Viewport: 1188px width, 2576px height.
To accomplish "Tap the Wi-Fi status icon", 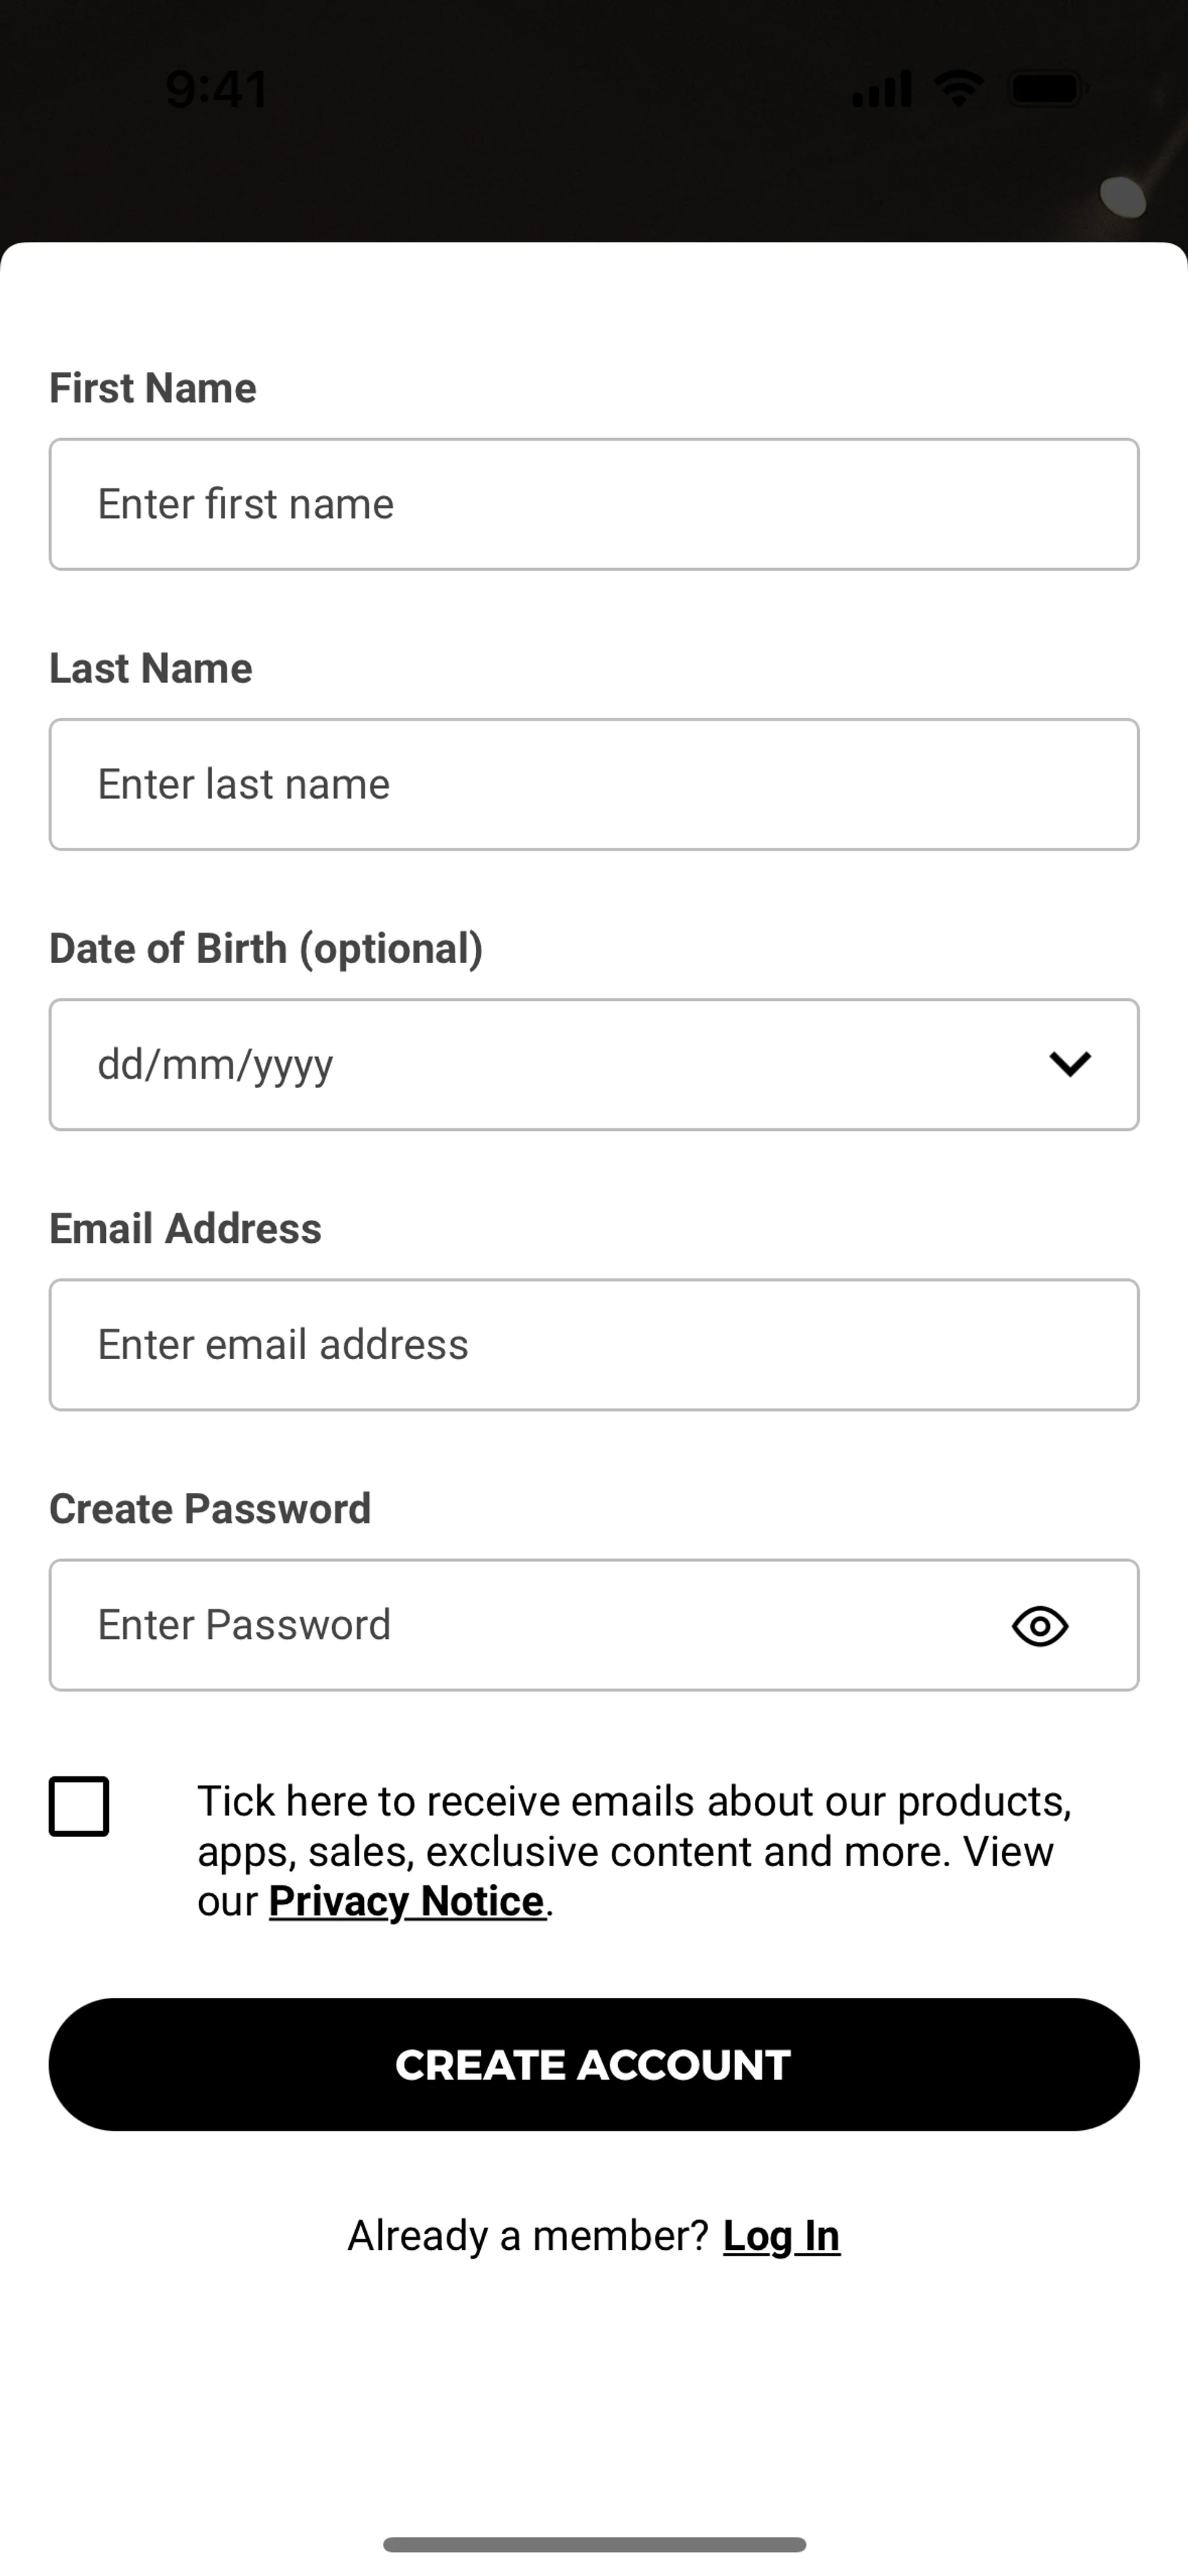I will [959, 89].
